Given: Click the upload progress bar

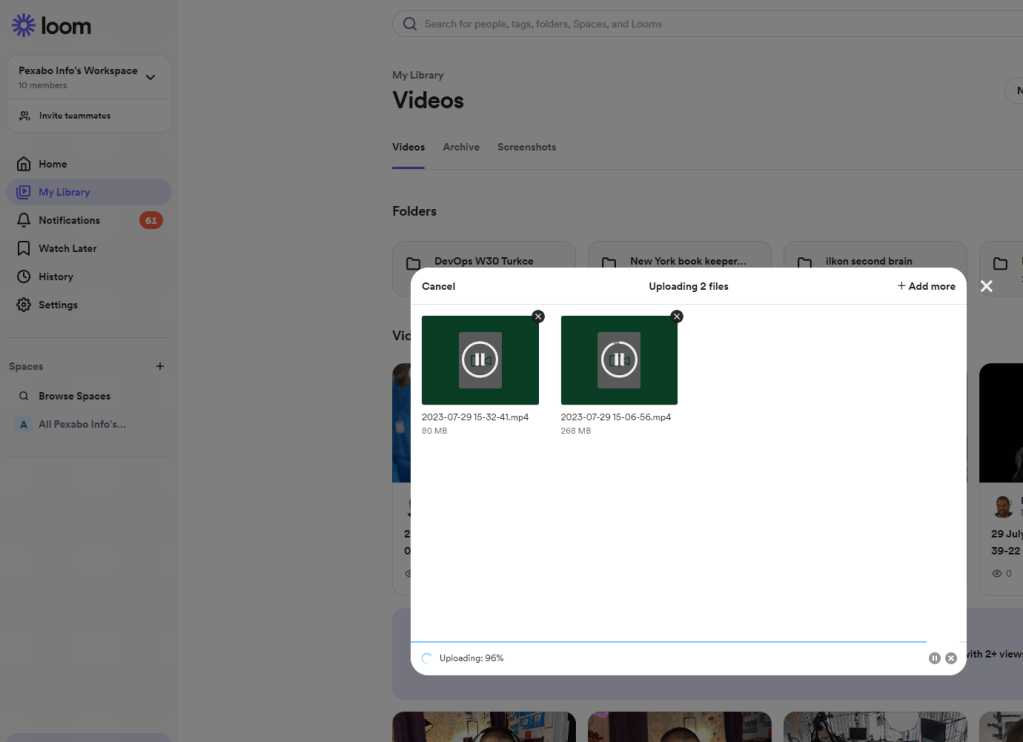Looking at the screenshot, I should click(x=688, y=642).
